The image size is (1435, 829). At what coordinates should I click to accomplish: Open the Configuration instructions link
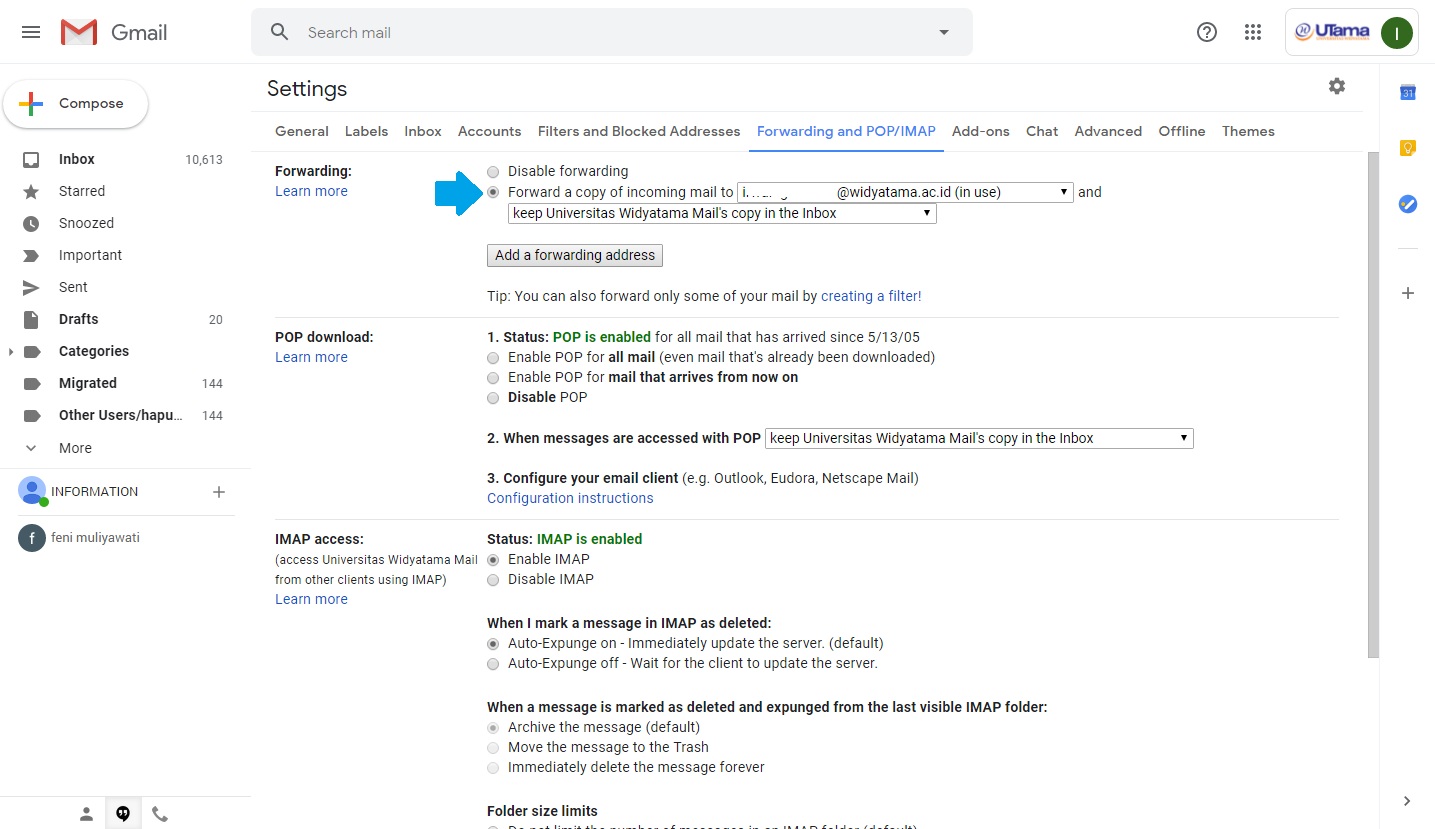coord(570,498)
